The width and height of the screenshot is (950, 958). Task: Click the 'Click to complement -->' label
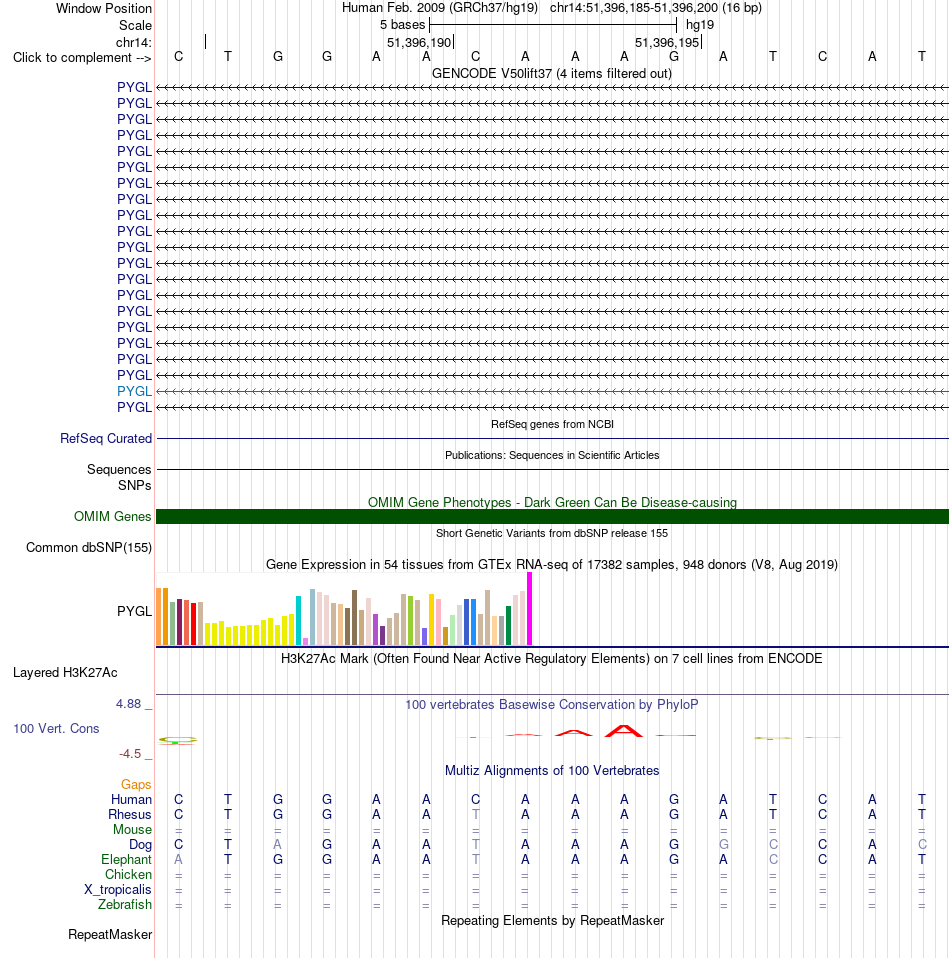pyautogui.click(x=82, y=57)
